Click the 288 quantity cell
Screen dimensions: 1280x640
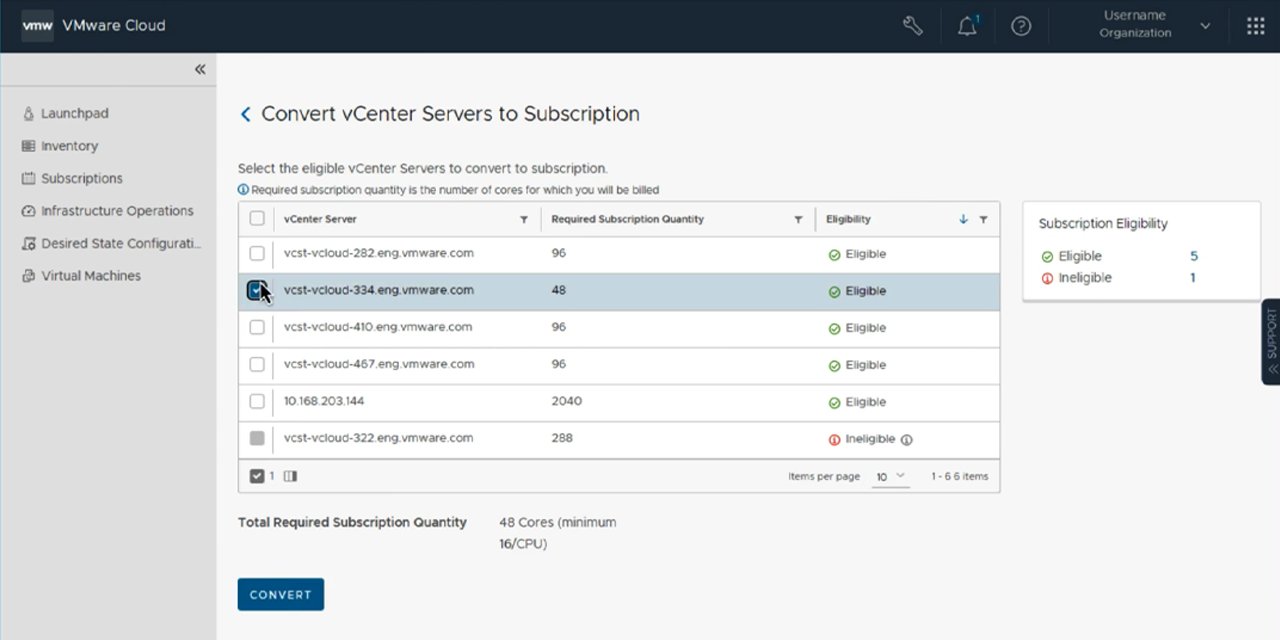point(562,438)
